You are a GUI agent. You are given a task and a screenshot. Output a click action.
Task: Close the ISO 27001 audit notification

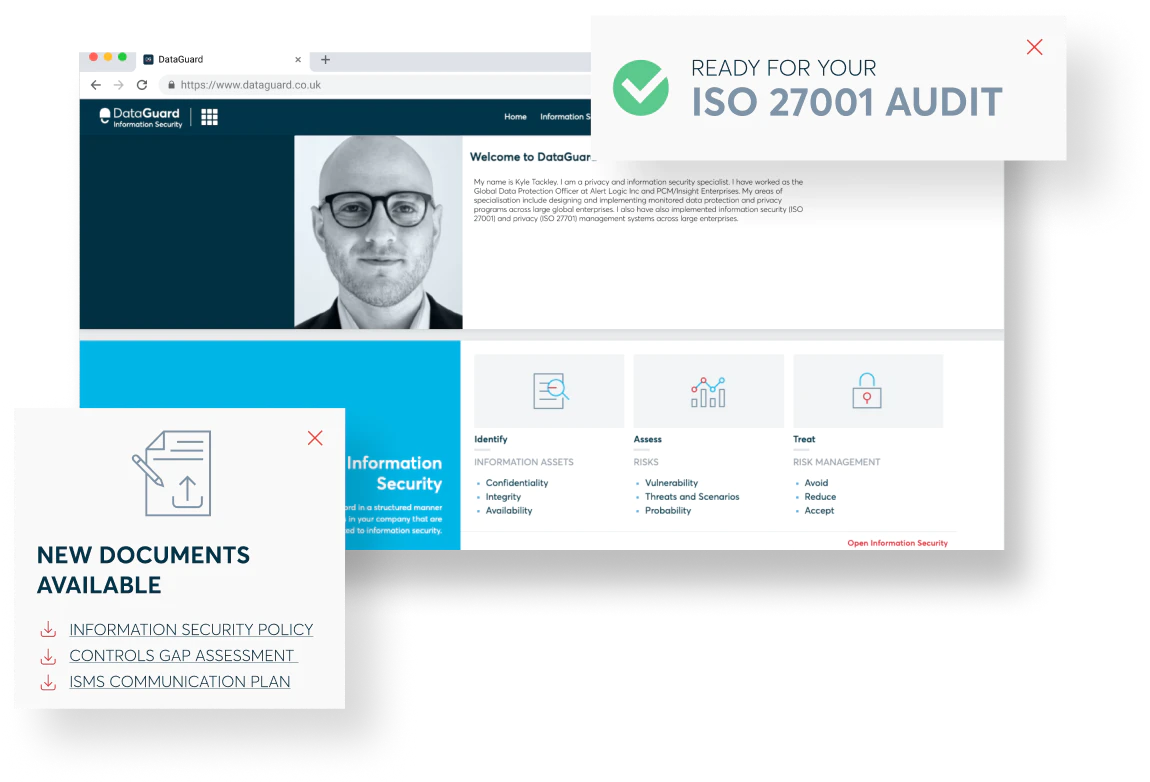(x=1034, y=47)
